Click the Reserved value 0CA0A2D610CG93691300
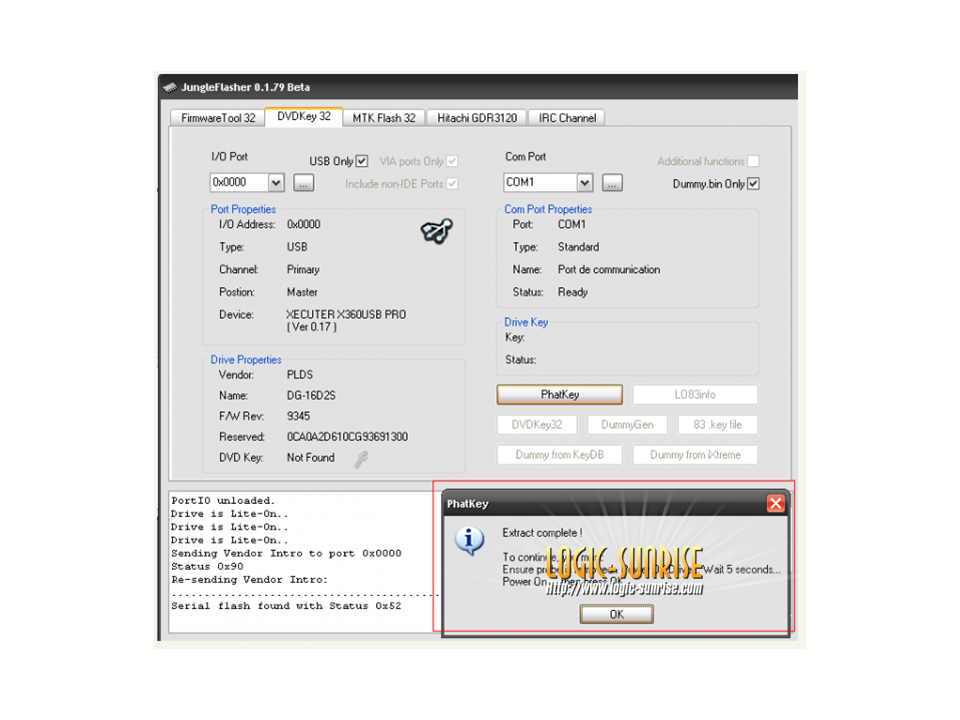This screenshot has height=720, width=960. pyautogui.click(x=347, y=437)
